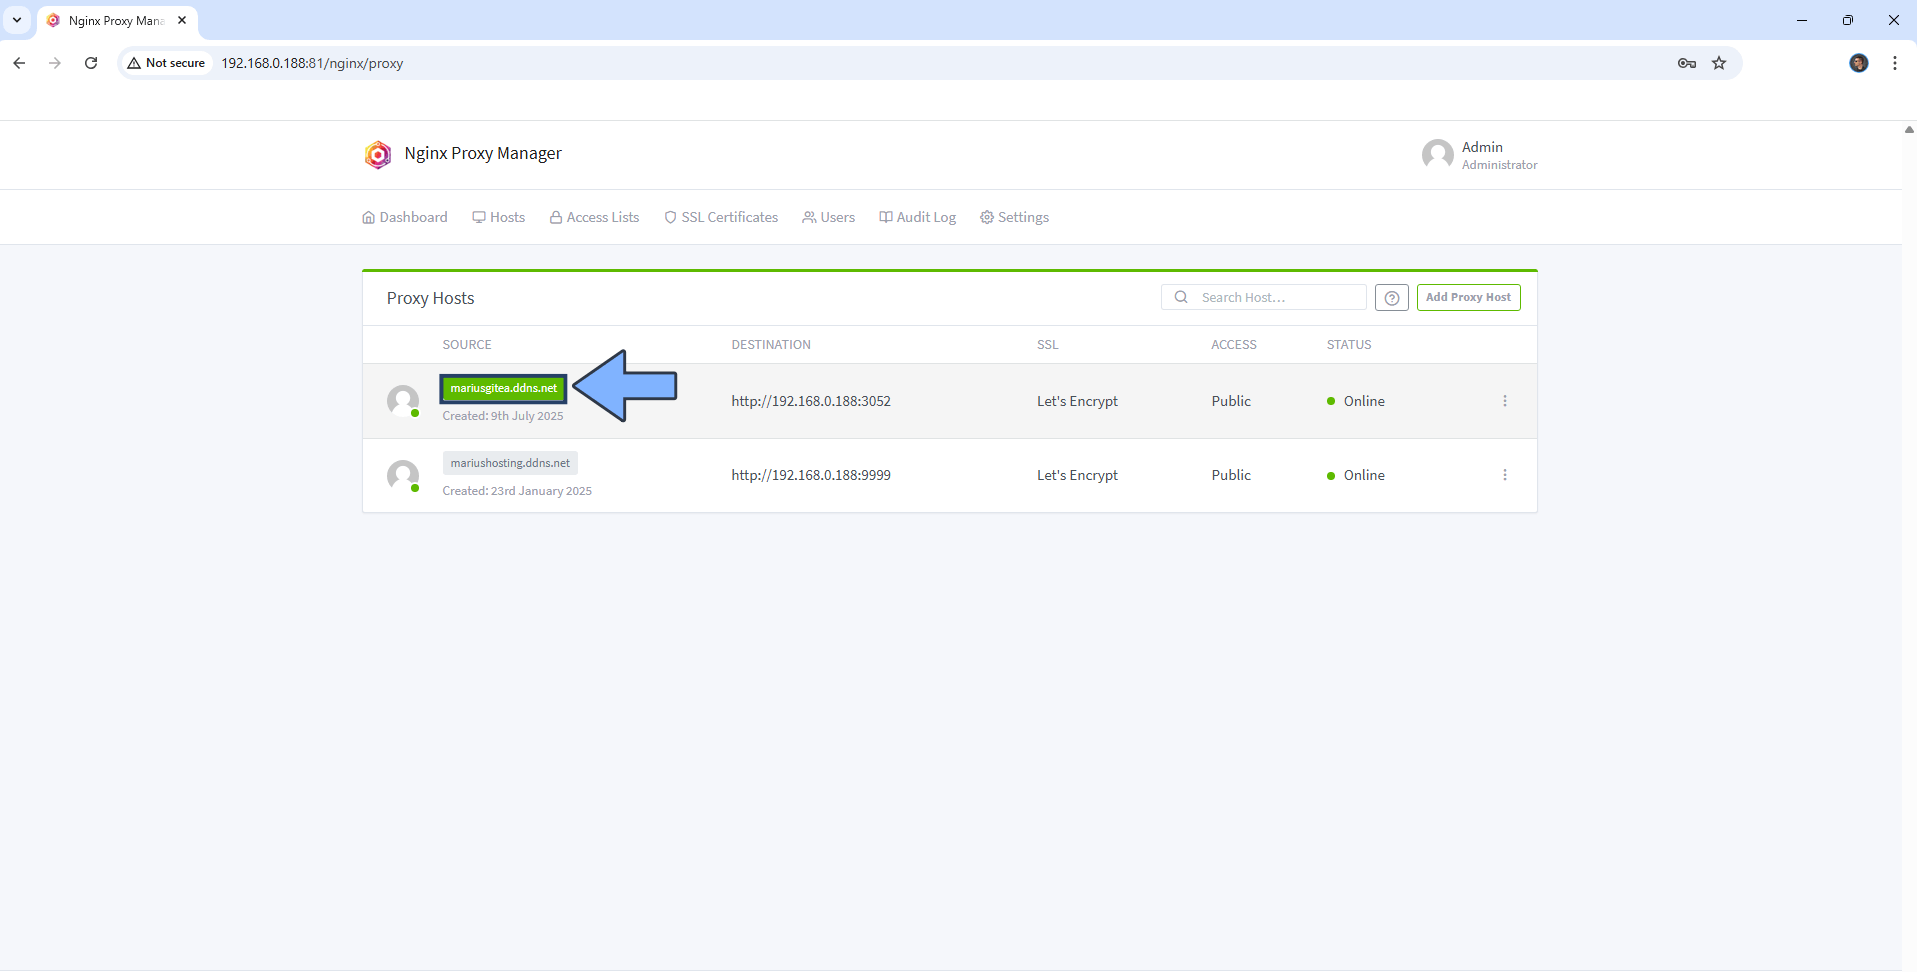Click the Admin user avatar
The image size is (1917, 972).
coord(1438,155)
